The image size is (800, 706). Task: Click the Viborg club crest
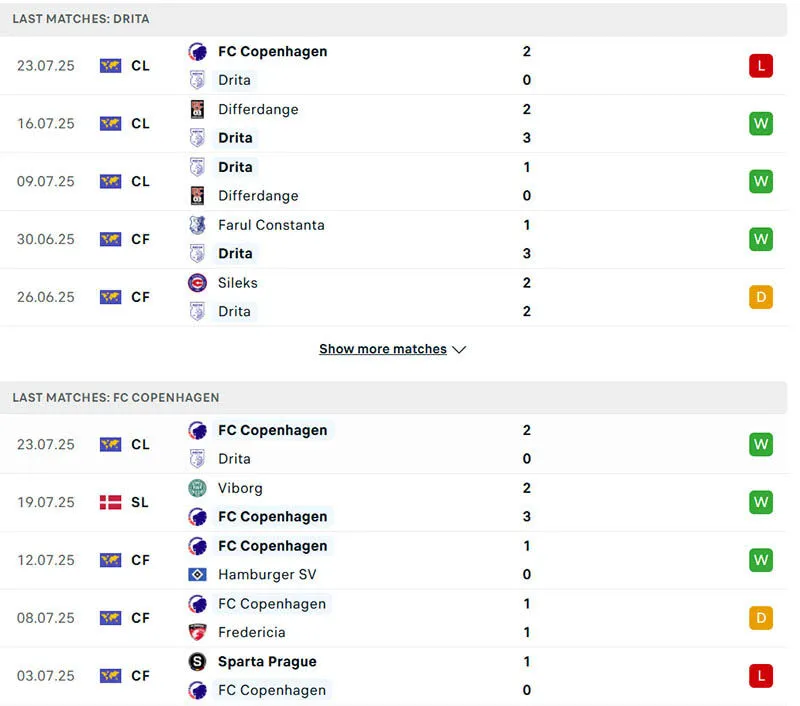197,489
